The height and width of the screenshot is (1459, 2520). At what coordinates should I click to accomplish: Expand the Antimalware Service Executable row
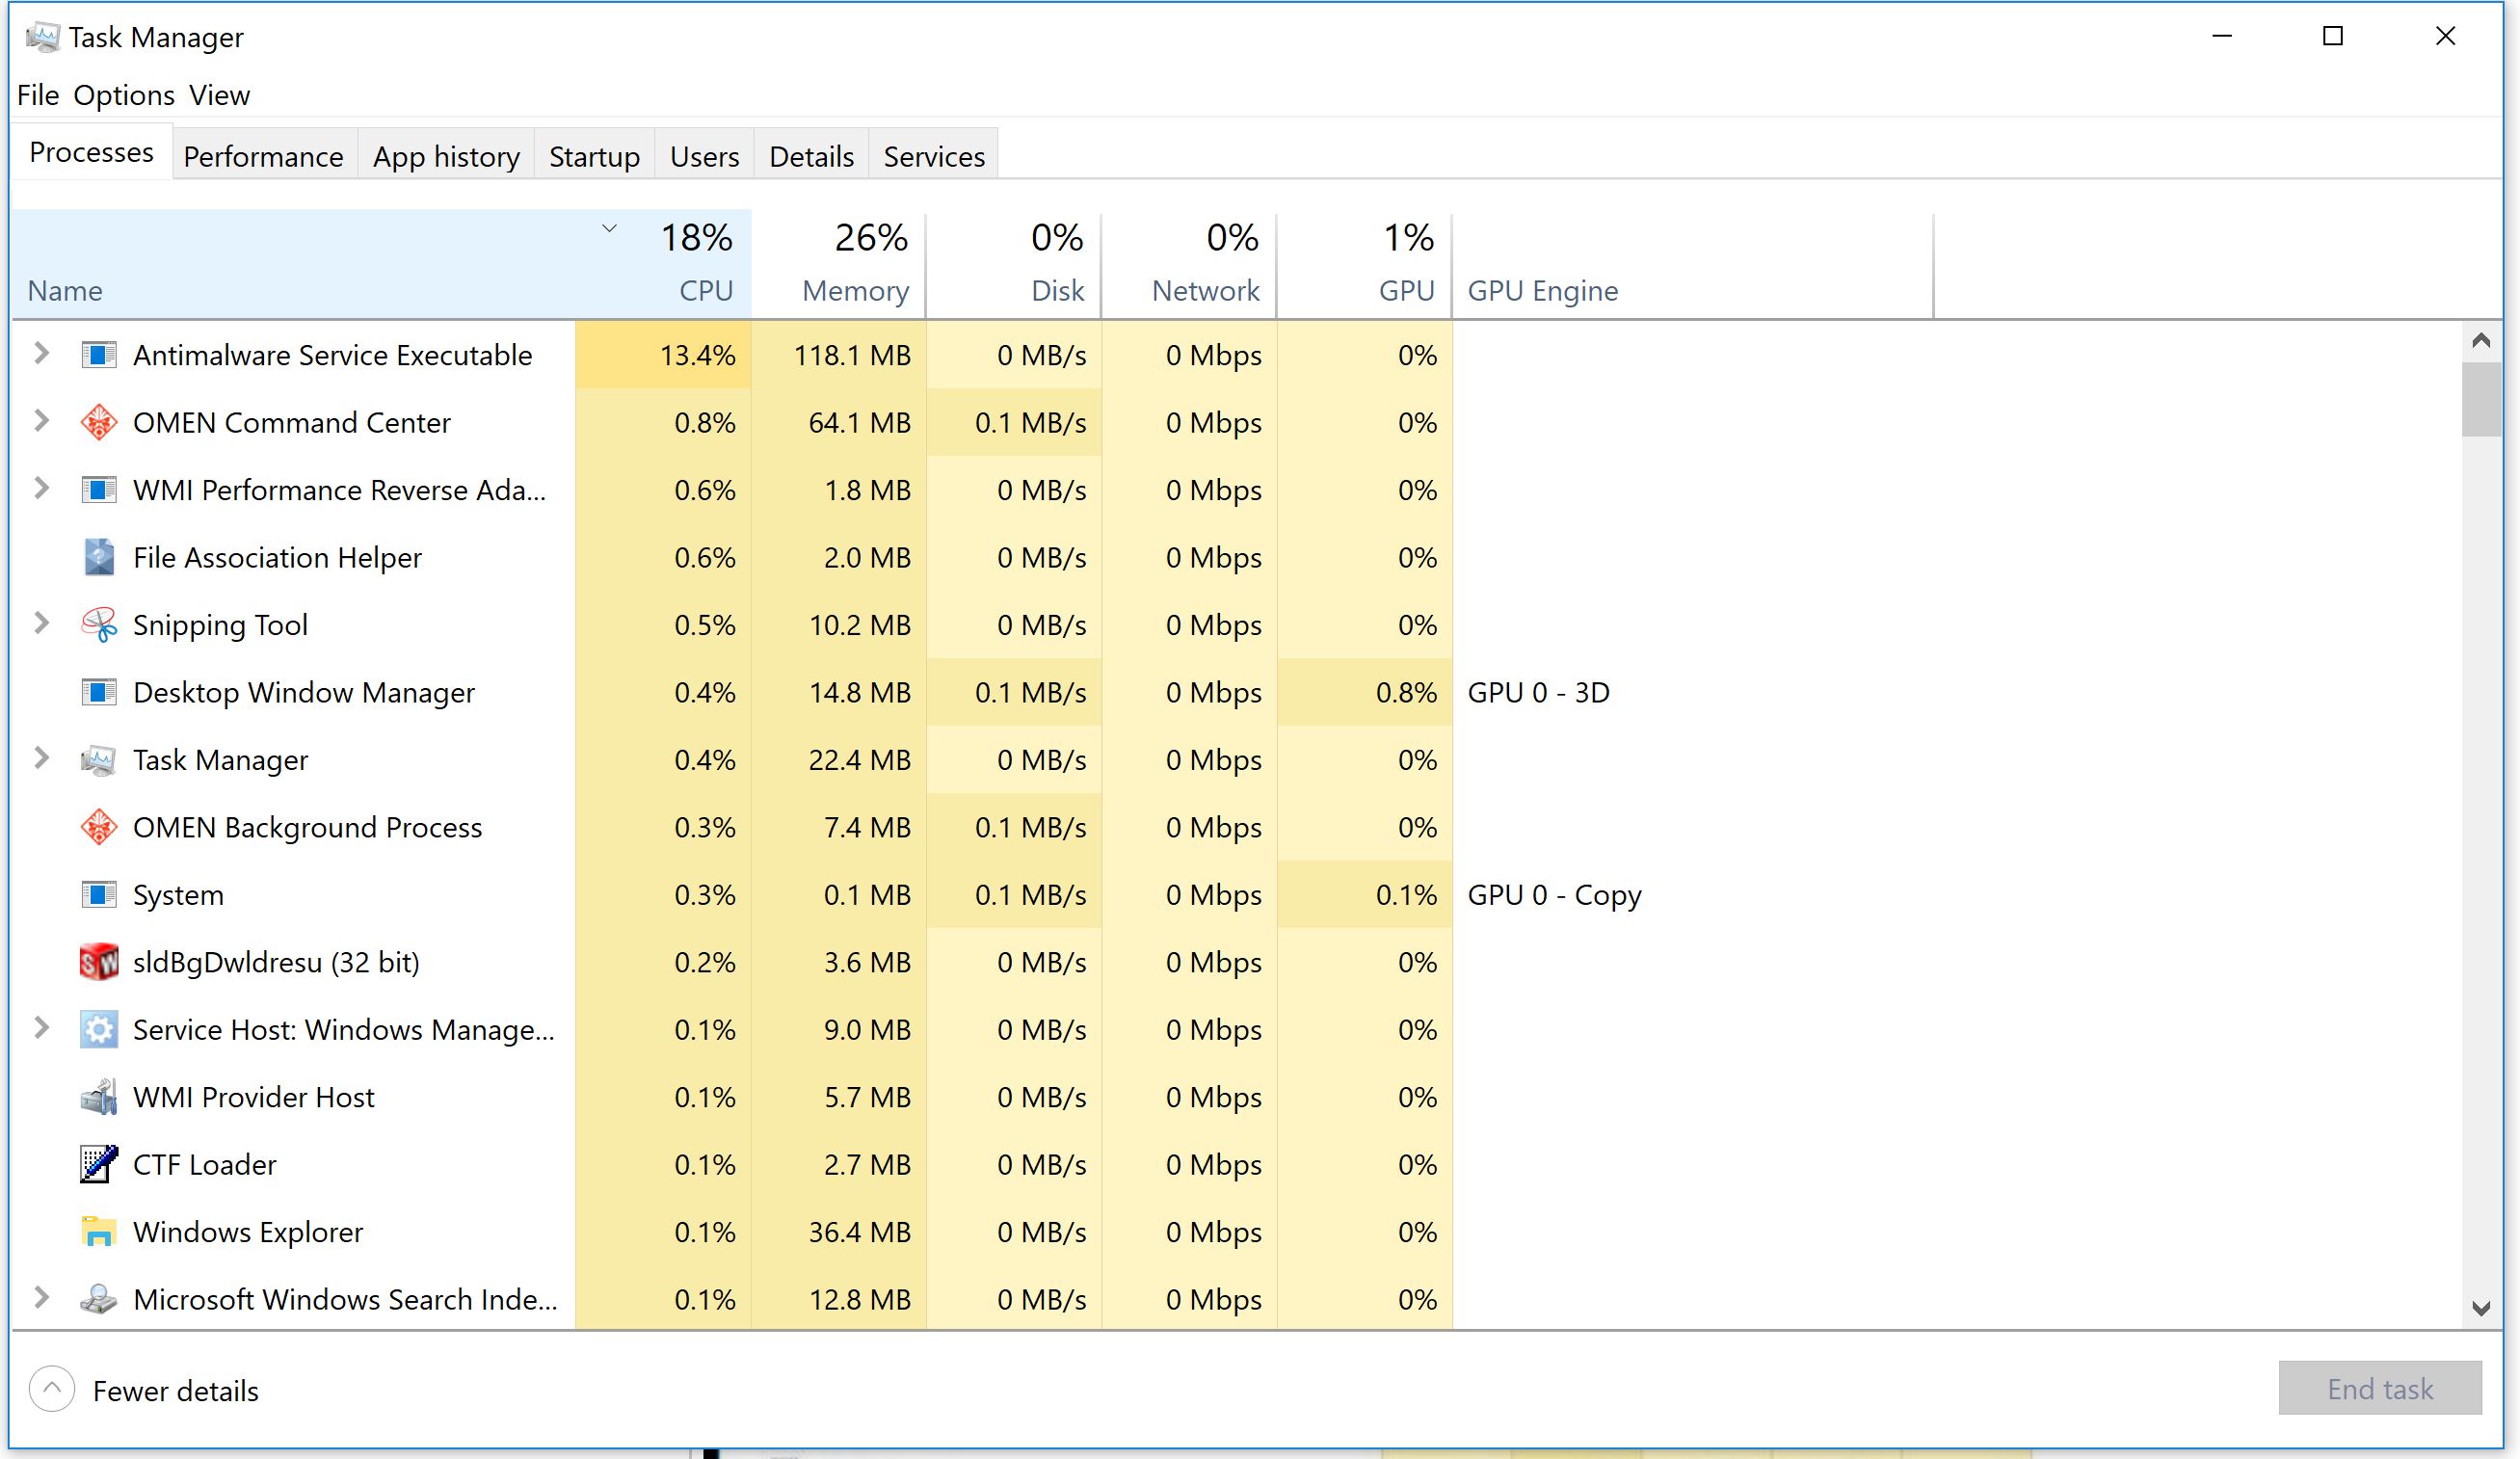point(41,353)
